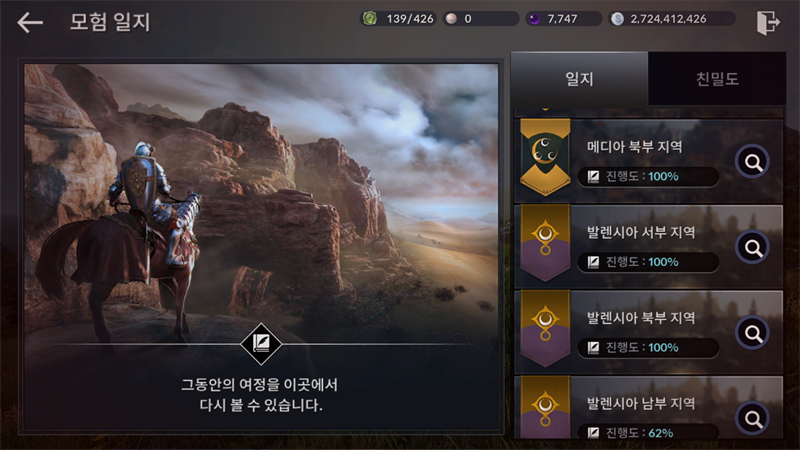Click 발렌시아 북부 progress bar at 100%

[648, 347]
